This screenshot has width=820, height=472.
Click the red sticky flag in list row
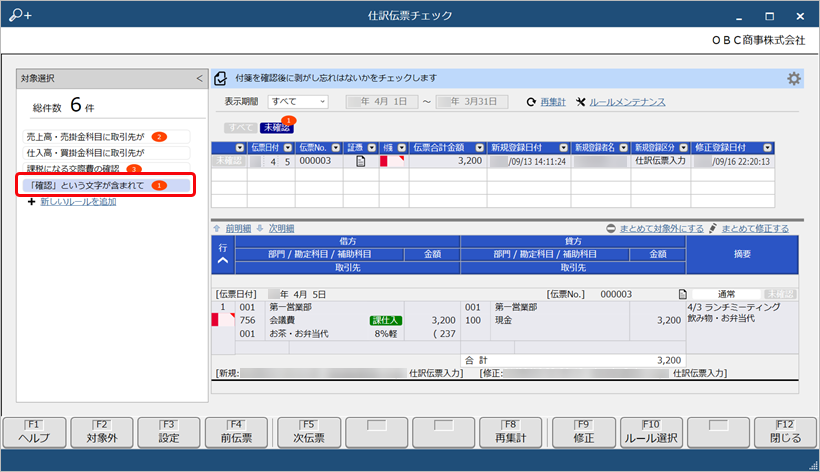[x=392, y=162]
